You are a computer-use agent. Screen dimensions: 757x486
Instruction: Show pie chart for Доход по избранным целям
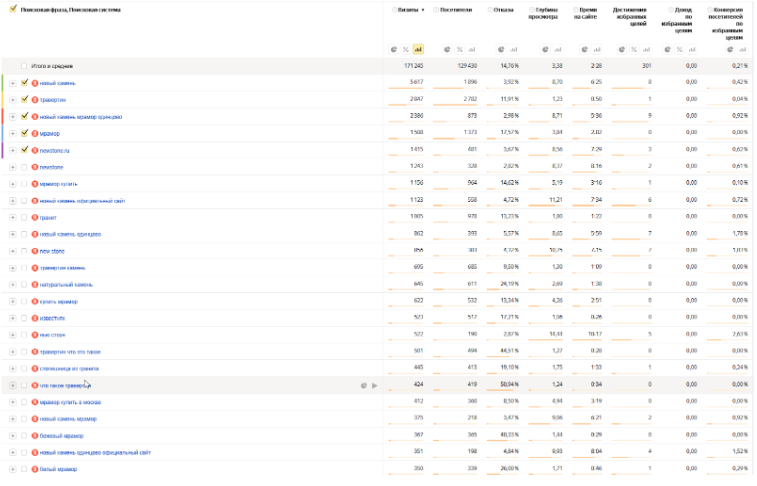point(667,49)
